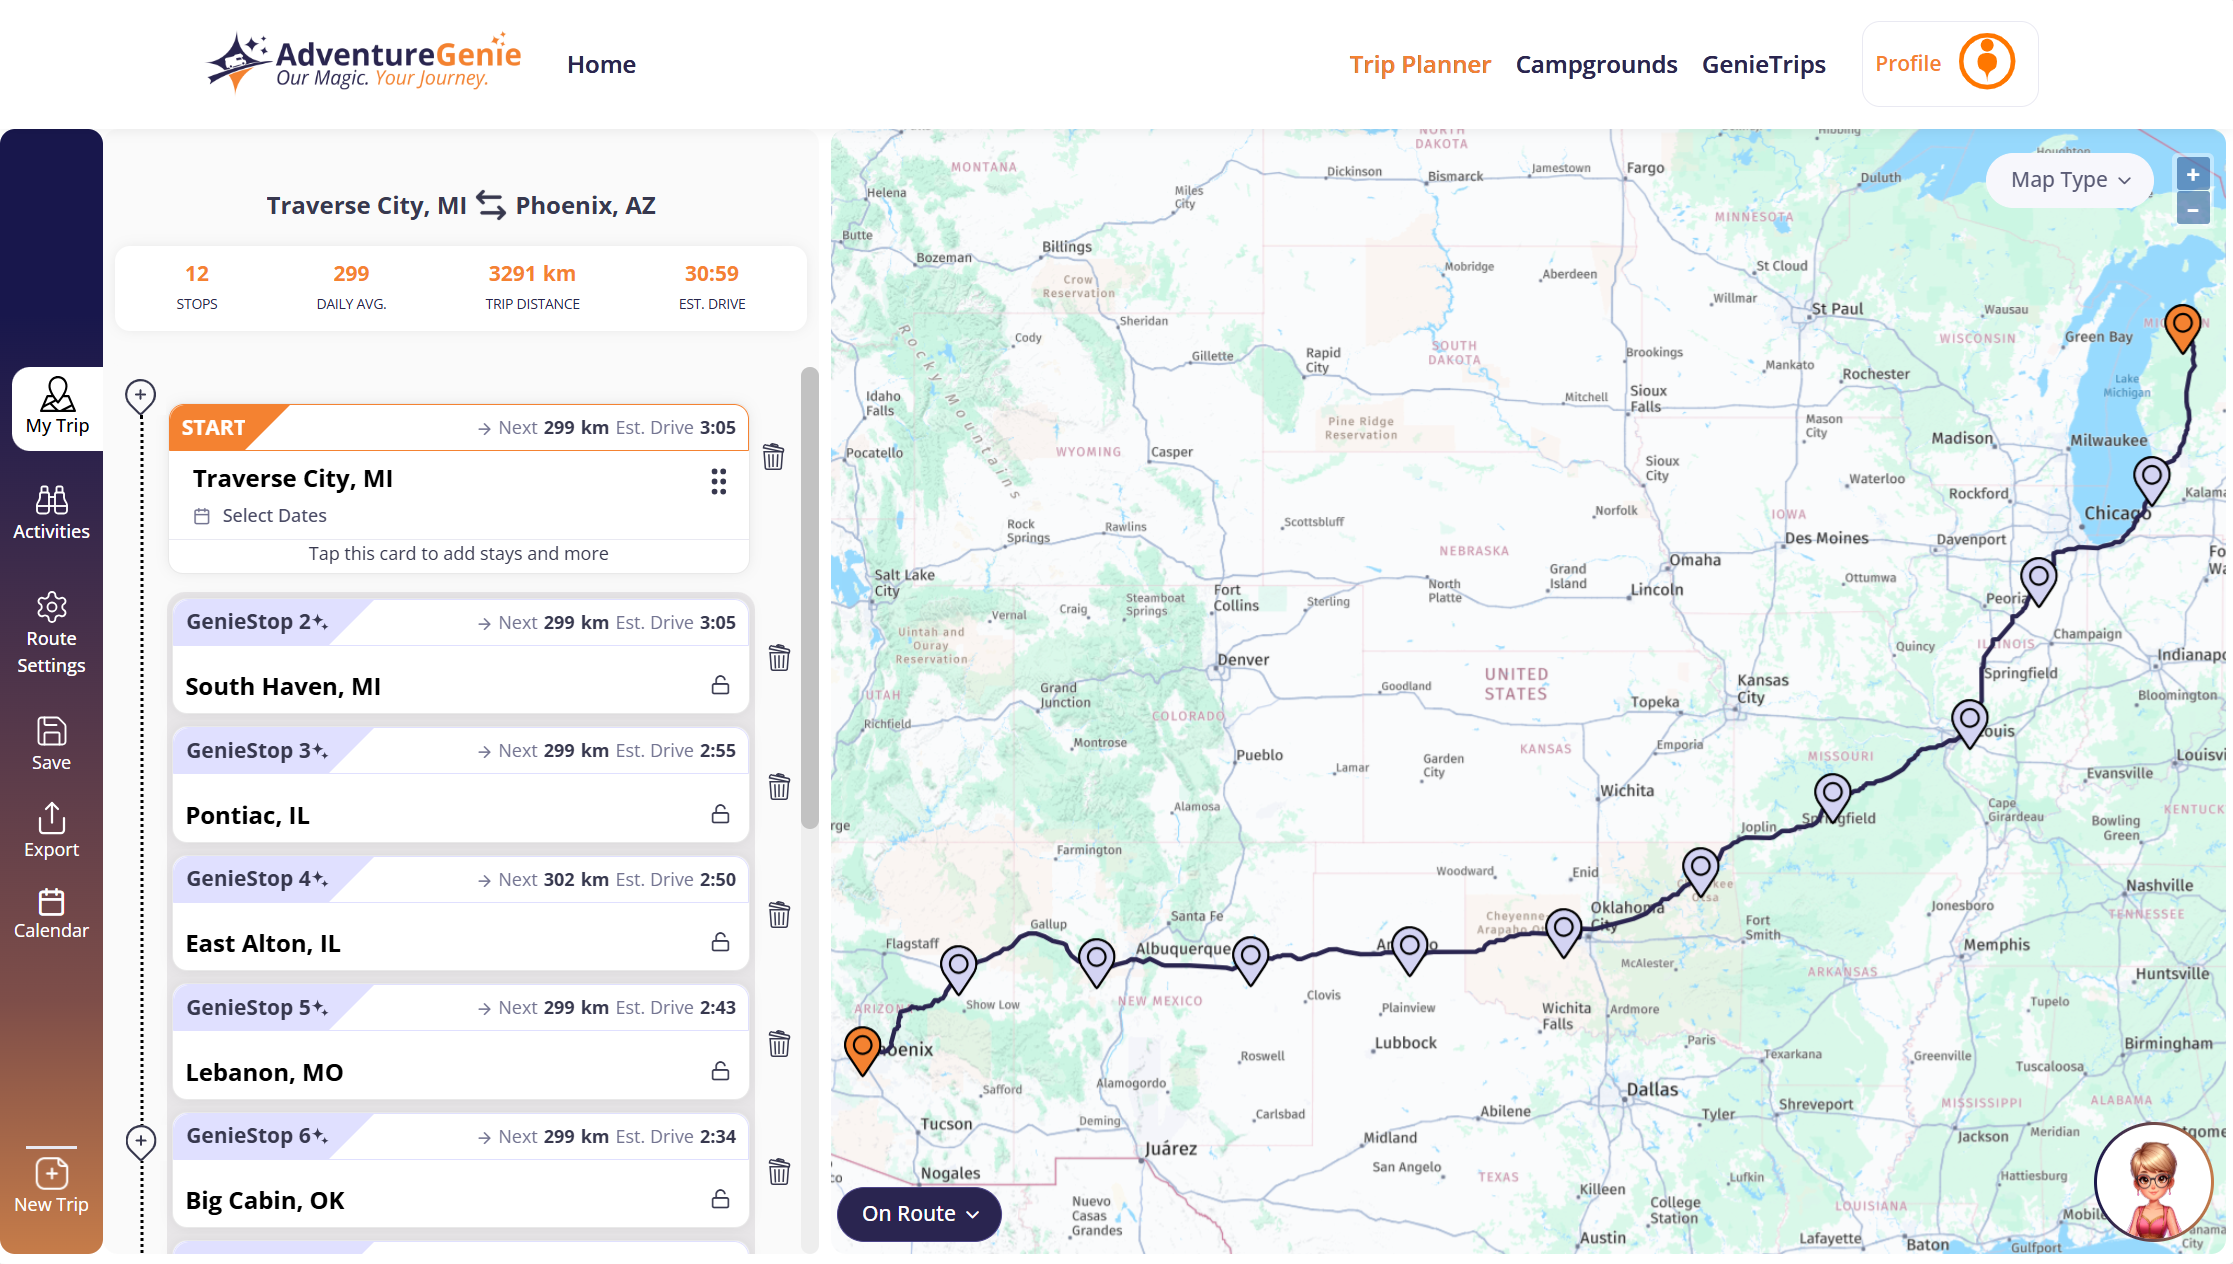Delete the Pontiac, IL stop
This screenshot has height=1264, width=2233.
tap(779, 787)
